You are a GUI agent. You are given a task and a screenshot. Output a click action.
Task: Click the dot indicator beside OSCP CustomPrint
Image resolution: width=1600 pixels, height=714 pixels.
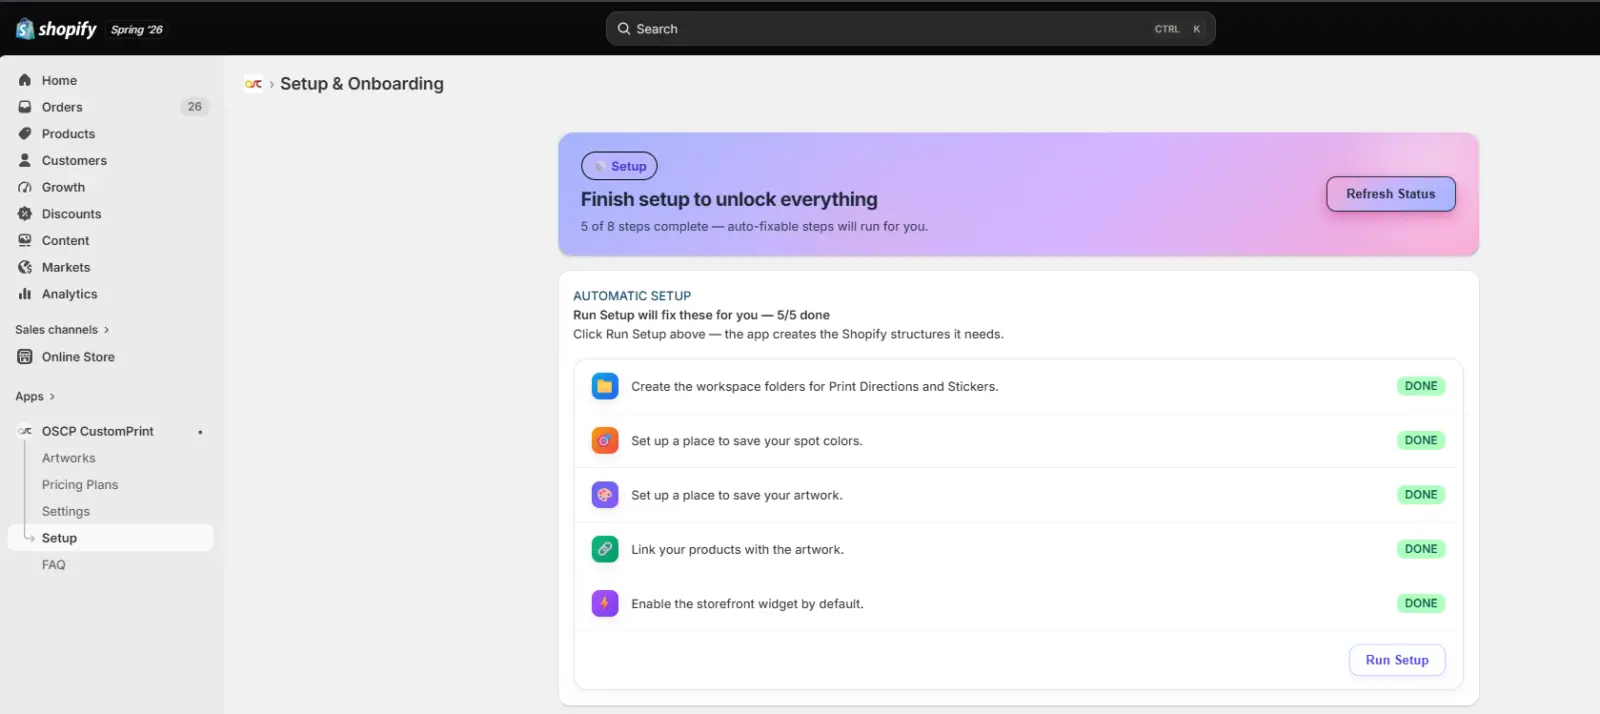pyautogui.click(x=200, y=432)
